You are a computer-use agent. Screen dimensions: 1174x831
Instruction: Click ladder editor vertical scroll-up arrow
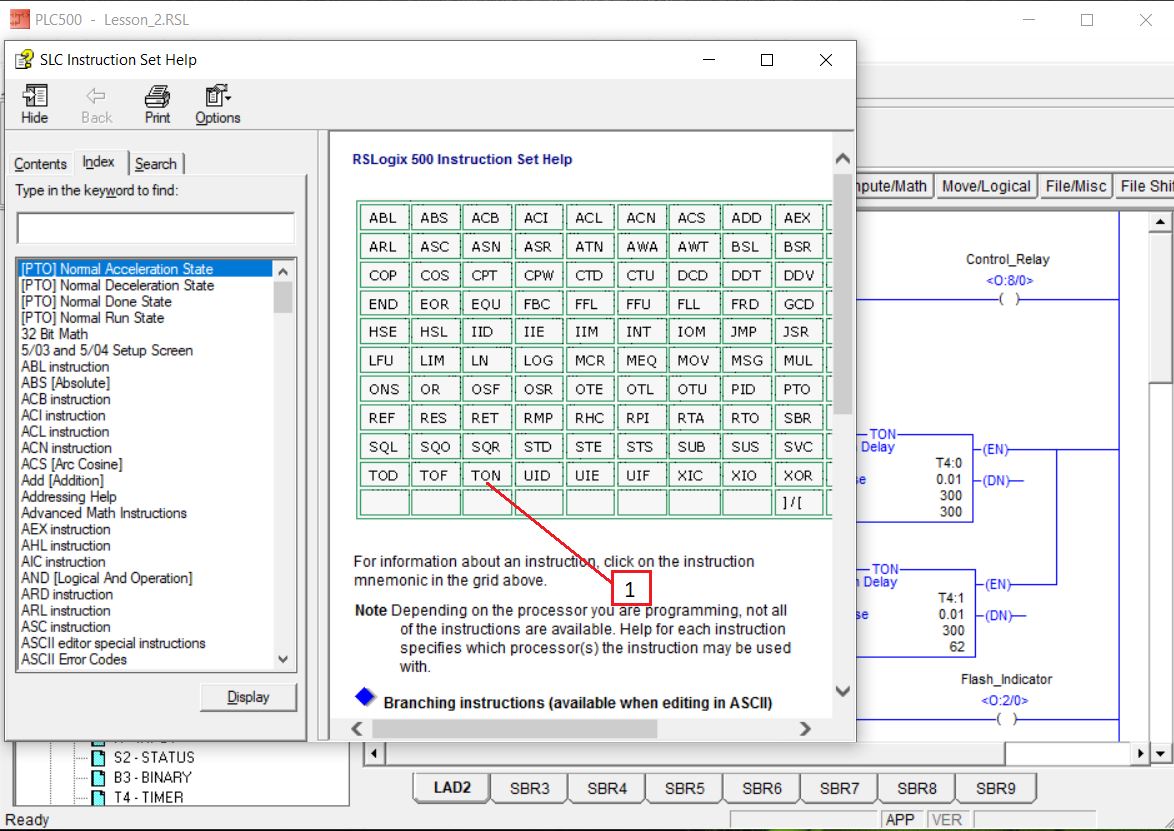[1160, 222]
